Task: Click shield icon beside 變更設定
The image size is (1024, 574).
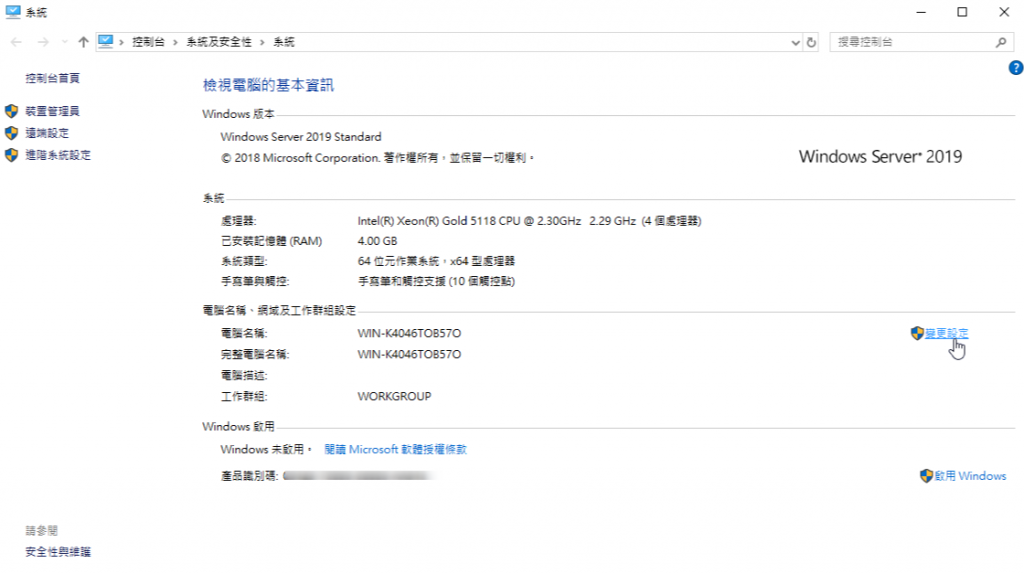Action: pyautogui.click(x=917, y=334)
